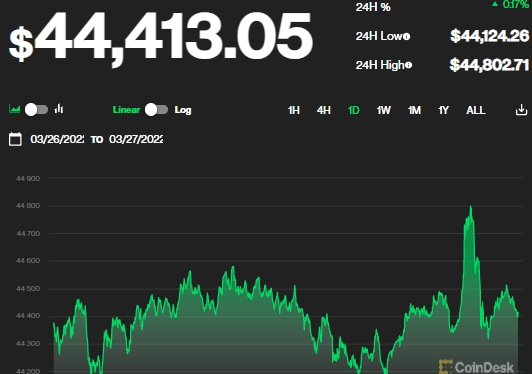Switch to the 1W timeframe
532x374 pixels.
click(384, 110)
